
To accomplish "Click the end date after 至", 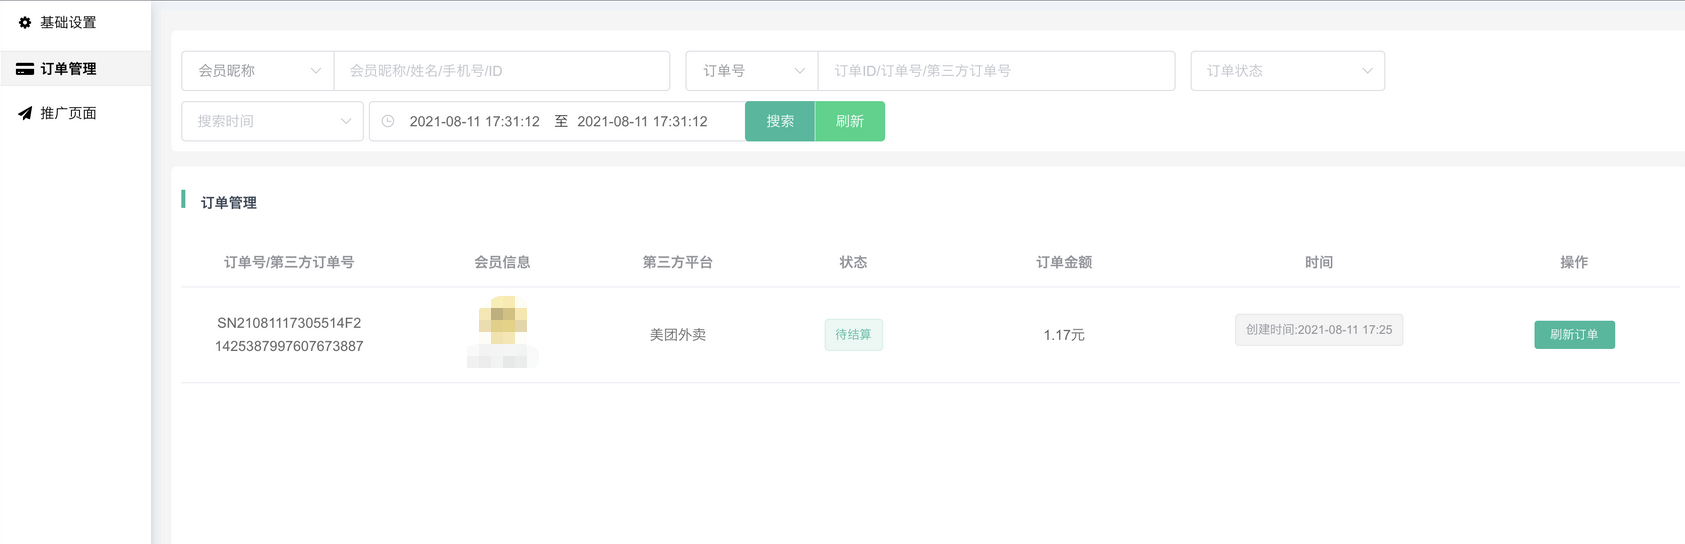I will point(642,121).
